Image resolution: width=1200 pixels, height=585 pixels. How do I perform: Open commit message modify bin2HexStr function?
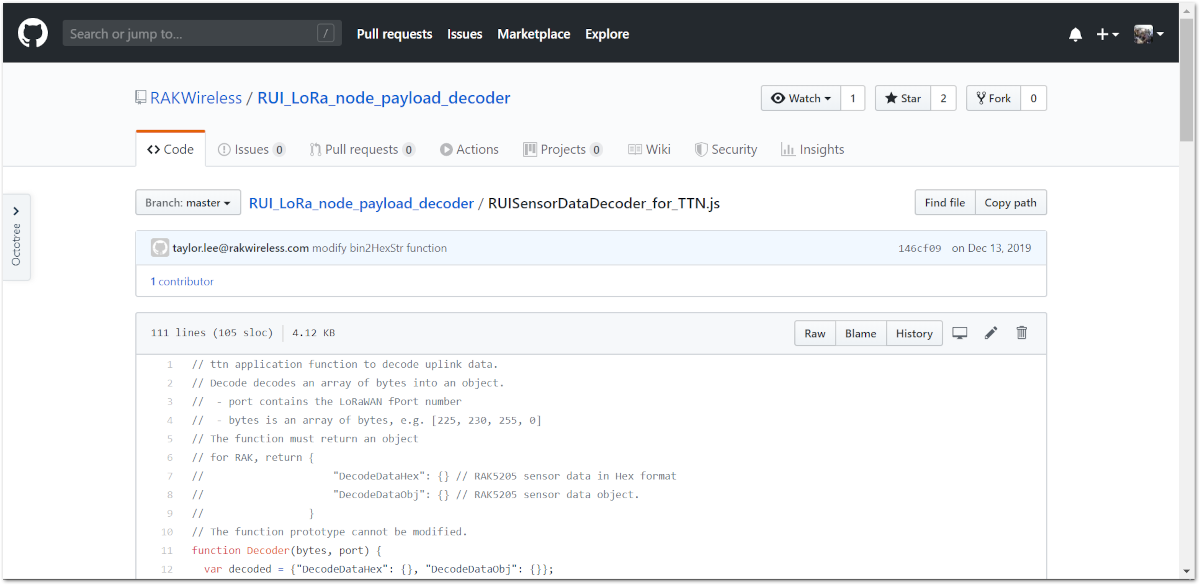(380, 248)
